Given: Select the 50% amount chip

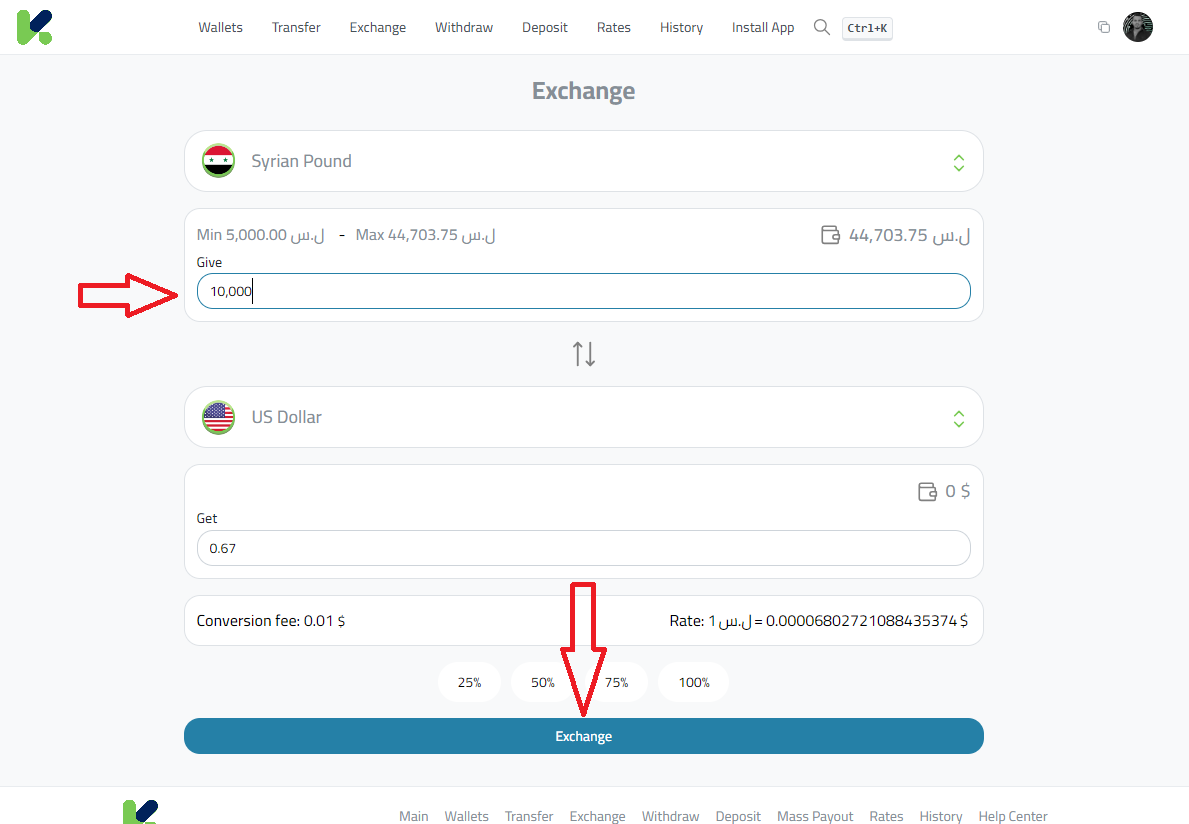Looking at the screenshot, I should click(541, 681).
